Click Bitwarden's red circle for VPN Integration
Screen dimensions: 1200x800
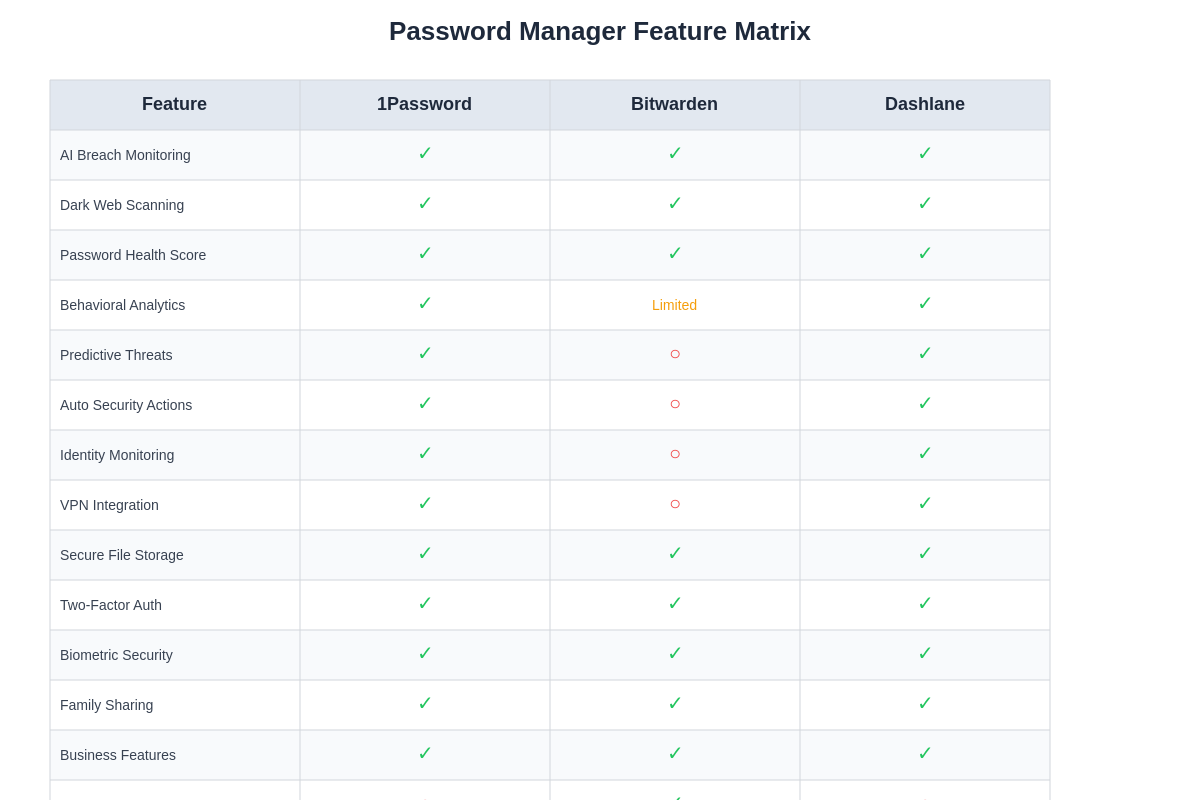675,504
